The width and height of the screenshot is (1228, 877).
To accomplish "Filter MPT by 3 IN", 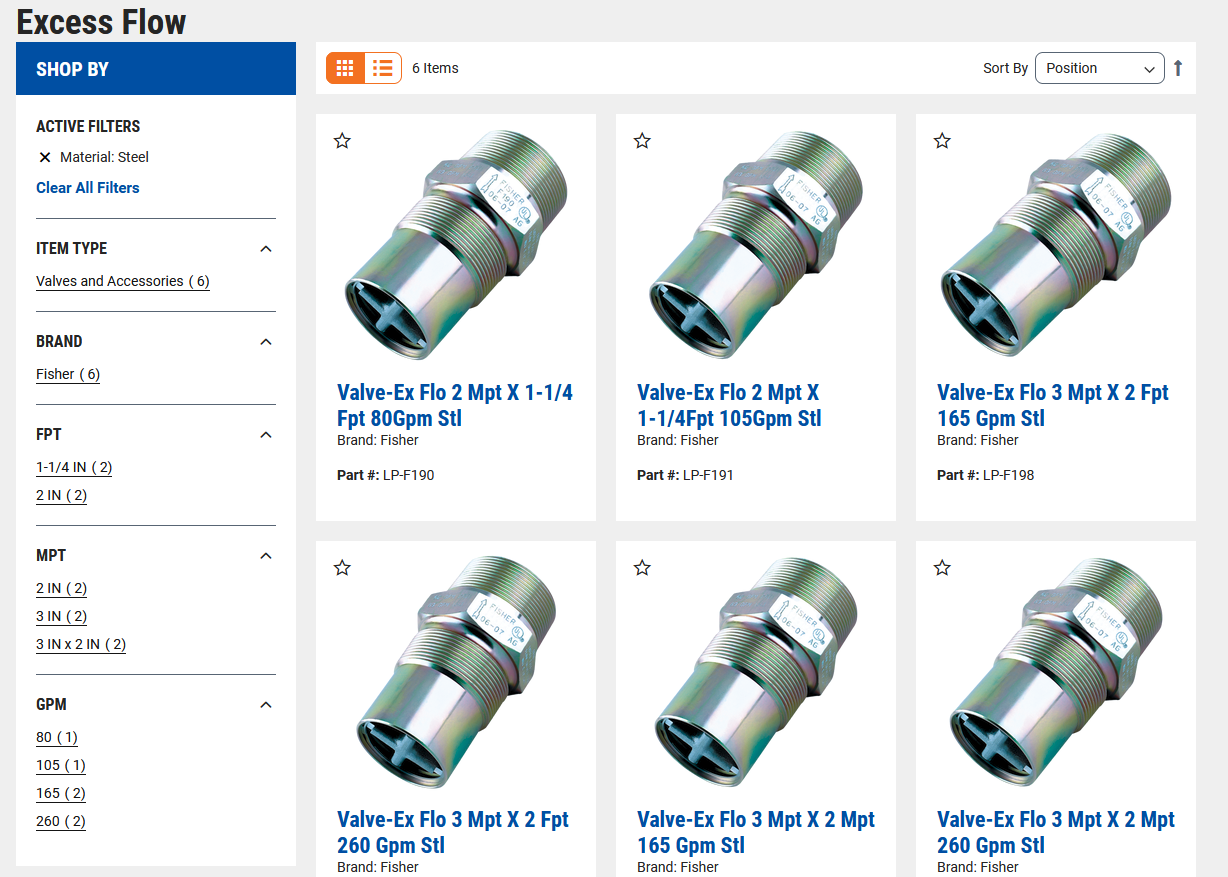I will pos(62,616).
